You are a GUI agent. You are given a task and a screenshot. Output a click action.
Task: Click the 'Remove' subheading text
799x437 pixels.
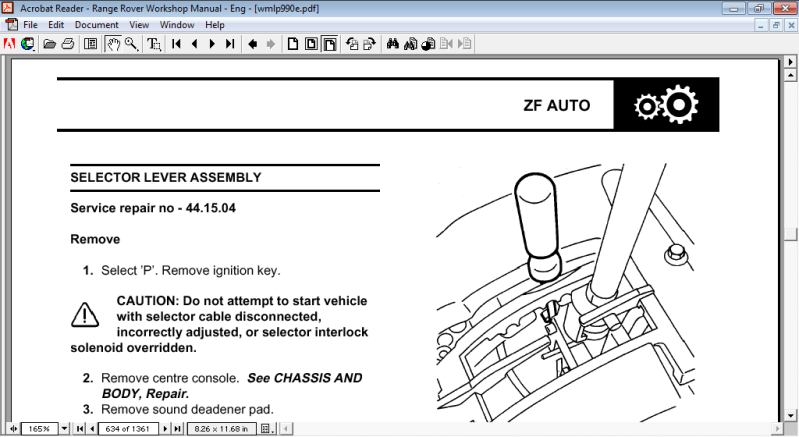click(x=95, y=239)
